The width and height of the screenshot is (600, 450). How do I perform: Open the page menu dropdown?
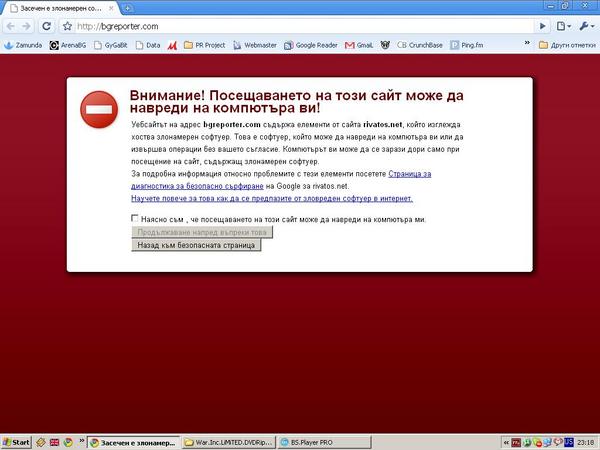(x=564, y=26)
